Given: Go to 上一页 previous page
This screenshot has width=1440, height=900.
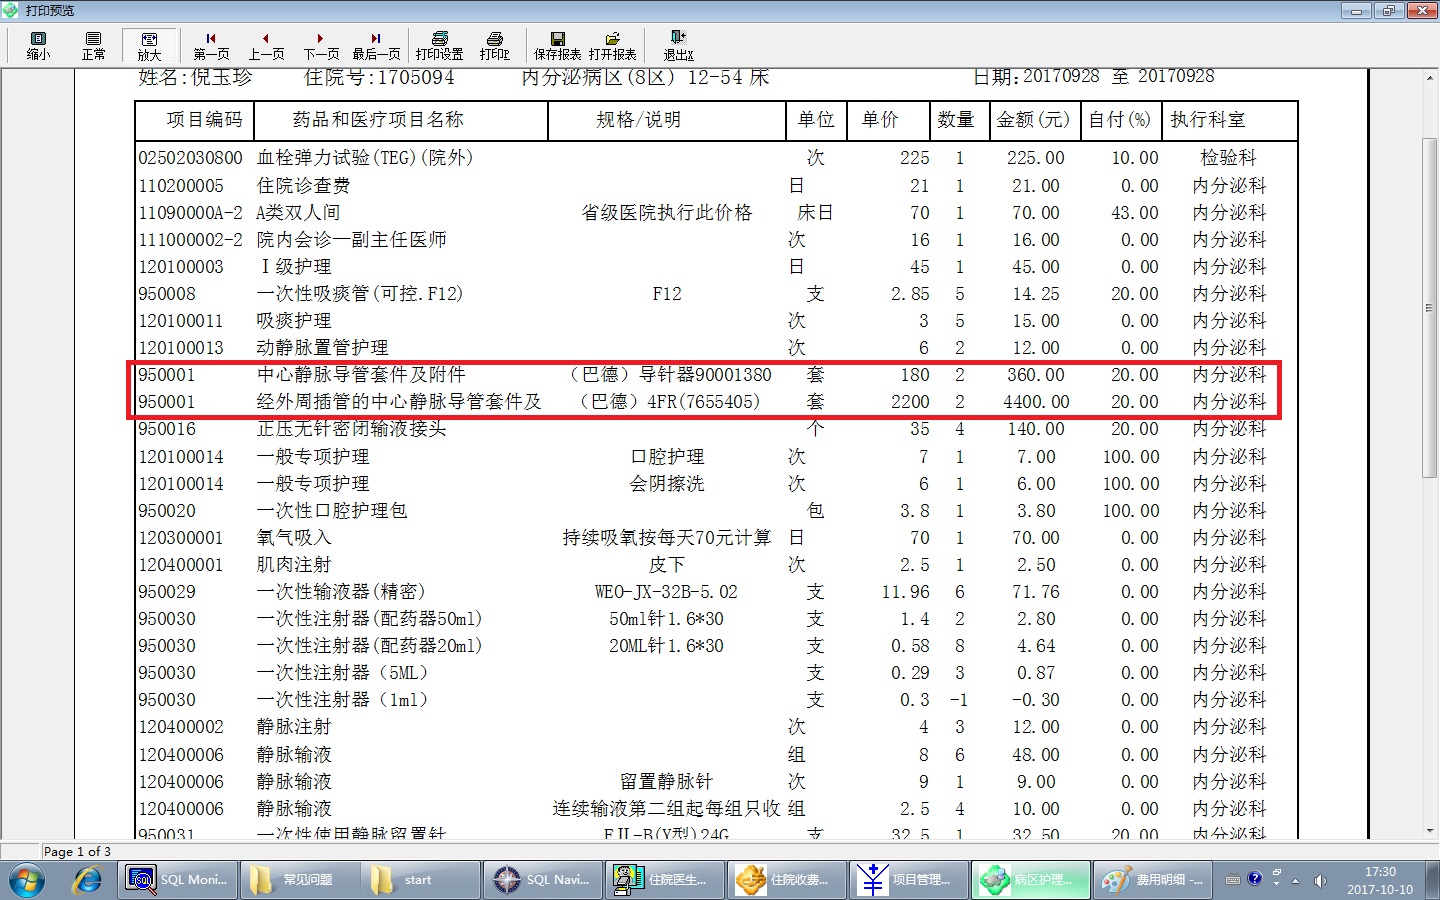Looking at the screenshot, I should click(x=266, y=46).
